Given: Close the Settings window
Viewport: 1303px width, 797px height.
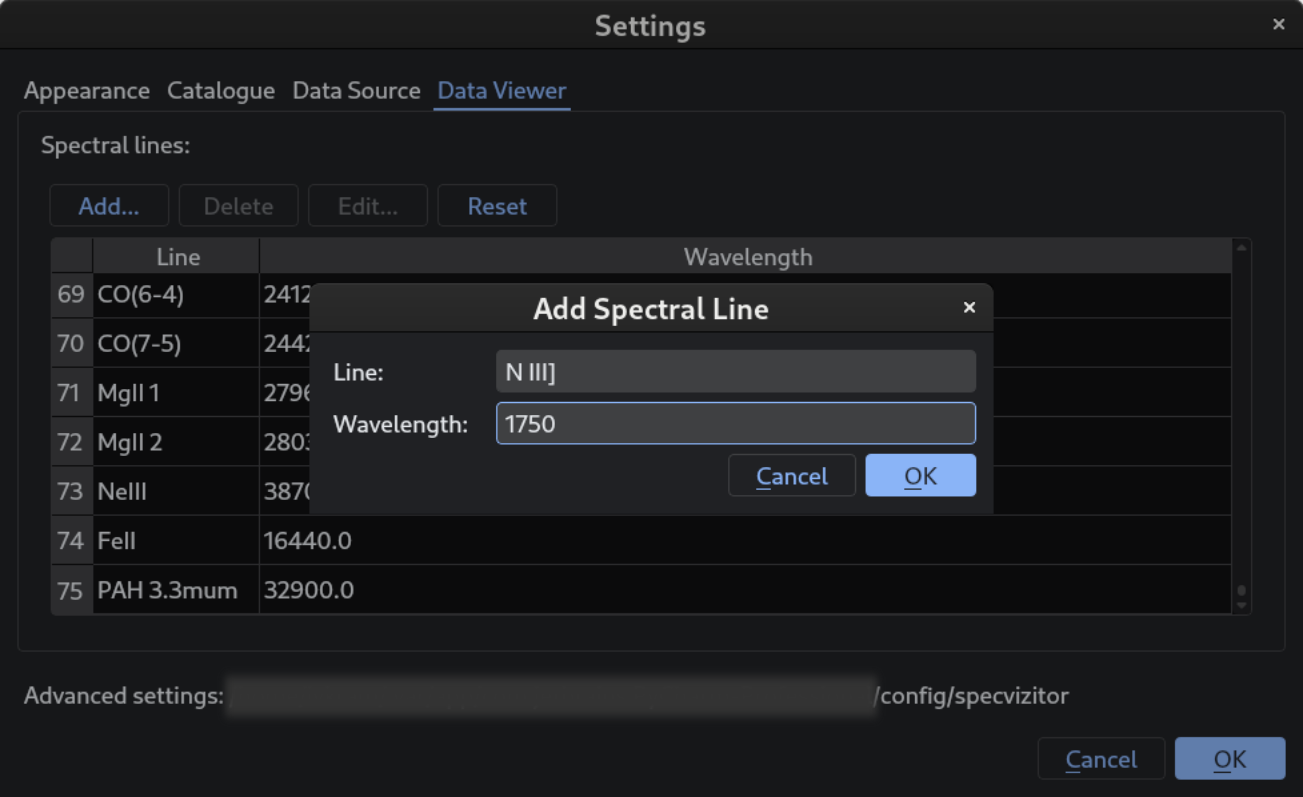Looking at the screenshot, I should click(x=1279, y=25).
